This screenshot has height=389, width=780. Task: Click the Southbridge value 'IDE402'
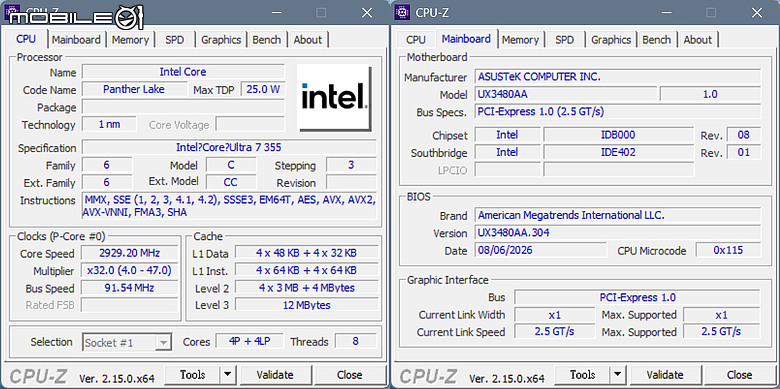pos(618,152)
